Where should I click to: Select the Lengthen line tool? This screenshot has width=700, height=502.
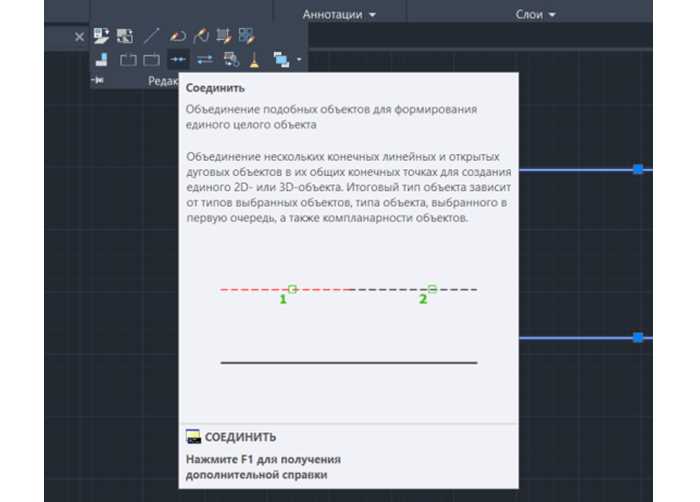click(152, 36)
